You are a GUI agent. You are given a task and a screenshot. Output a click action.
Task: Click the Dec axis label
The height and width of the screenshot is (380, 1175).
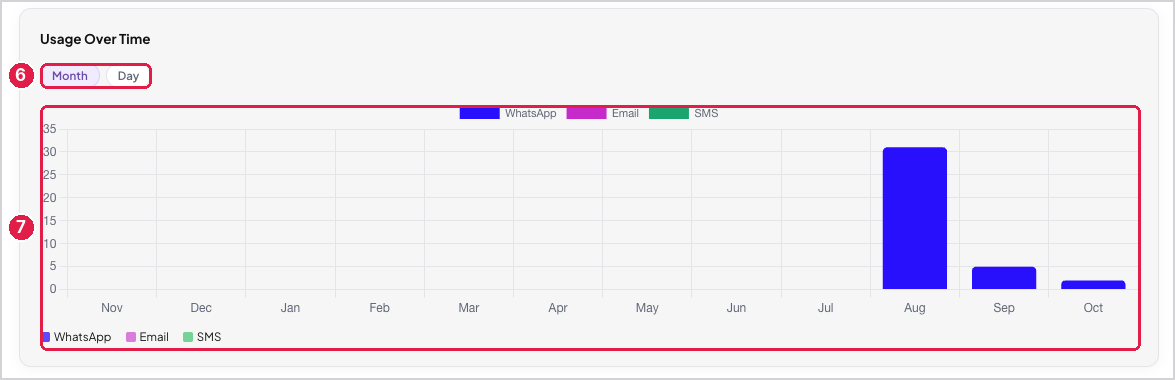(201, 308)
